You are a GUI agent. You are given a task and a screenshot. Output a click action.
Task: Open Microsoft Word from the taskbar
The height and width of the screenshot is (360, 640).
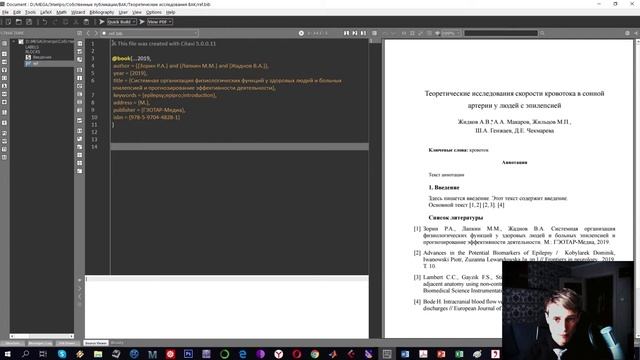tap(405, 354)
